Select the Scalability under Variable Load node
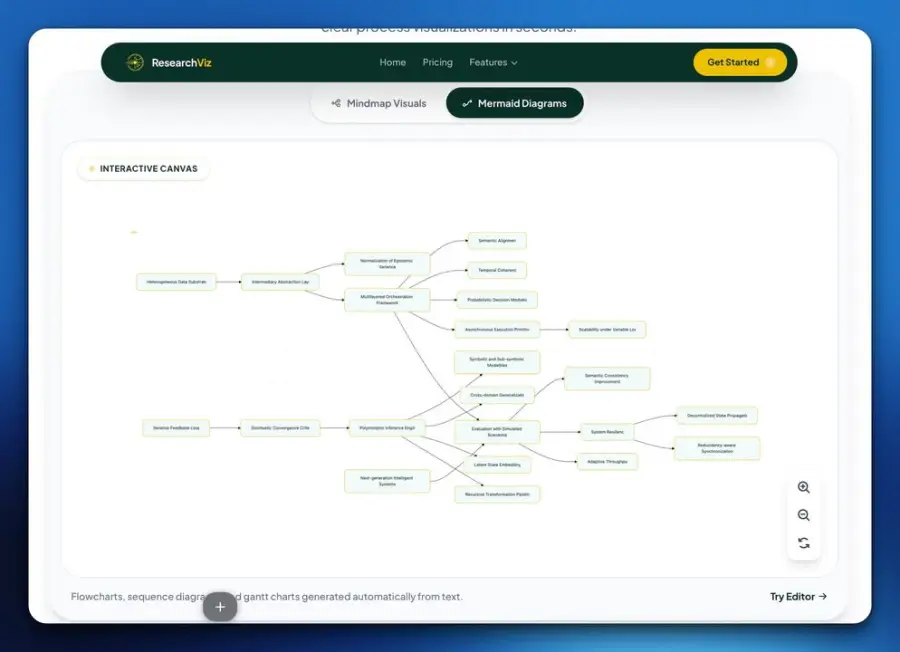This screenshot has width=900, height=652. [607, 329]
